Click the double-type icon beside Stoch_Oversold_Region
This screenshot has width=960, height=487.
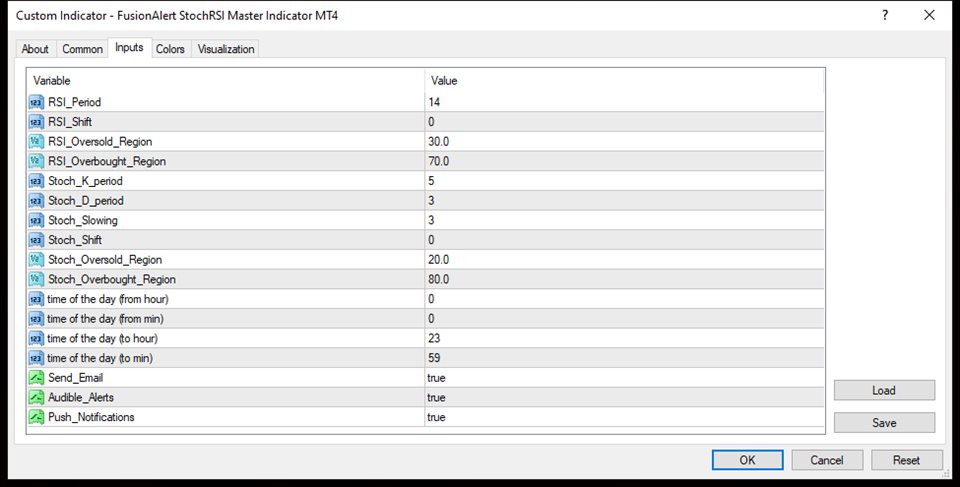tap(37, 260)
